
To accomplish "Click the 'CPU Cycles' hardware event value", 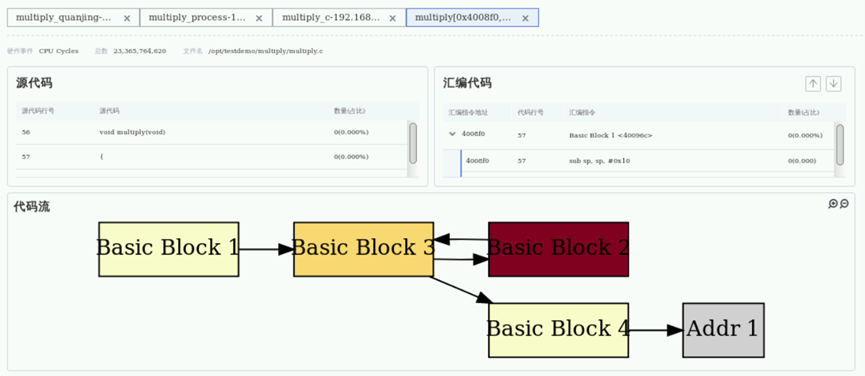I will 58,51.
